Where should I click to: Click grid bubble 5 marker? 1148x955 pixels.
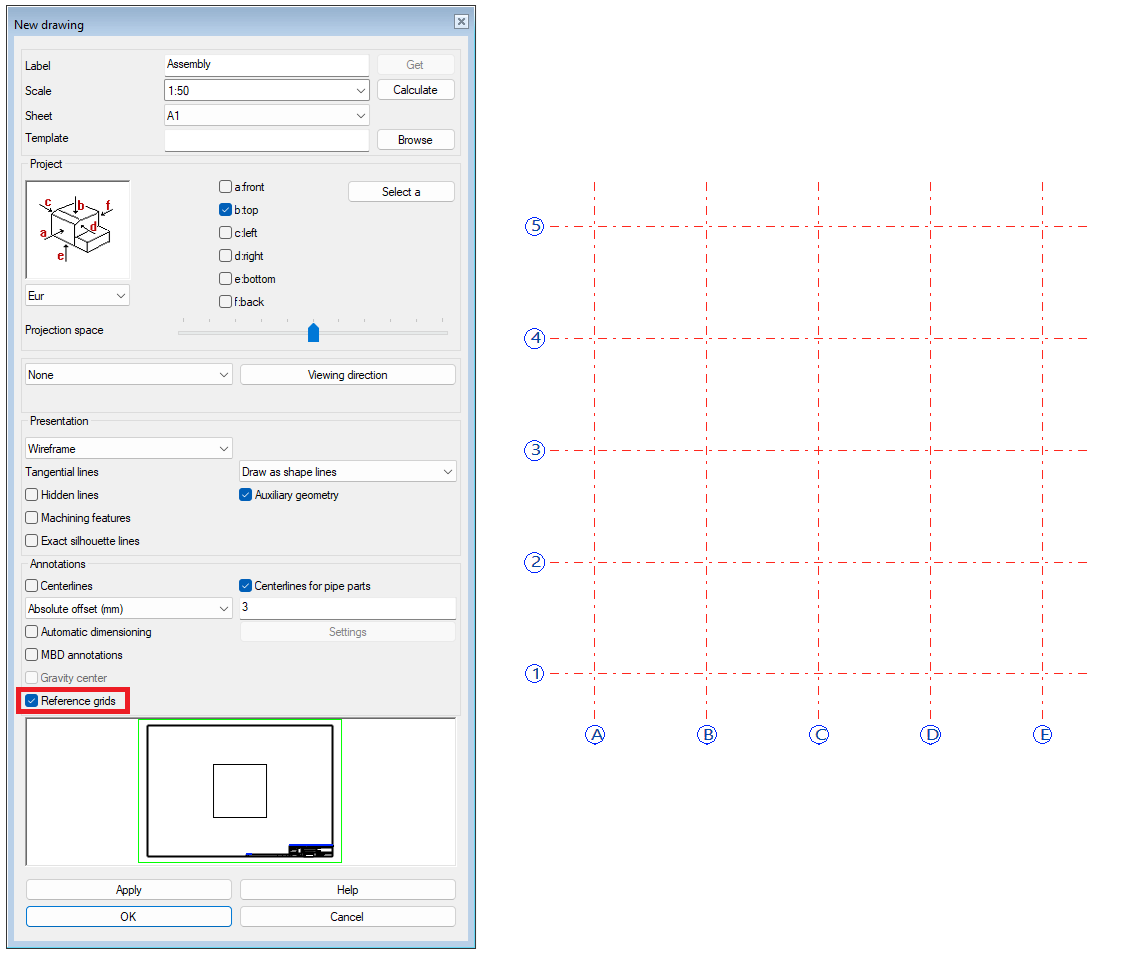tap(535, 226)
